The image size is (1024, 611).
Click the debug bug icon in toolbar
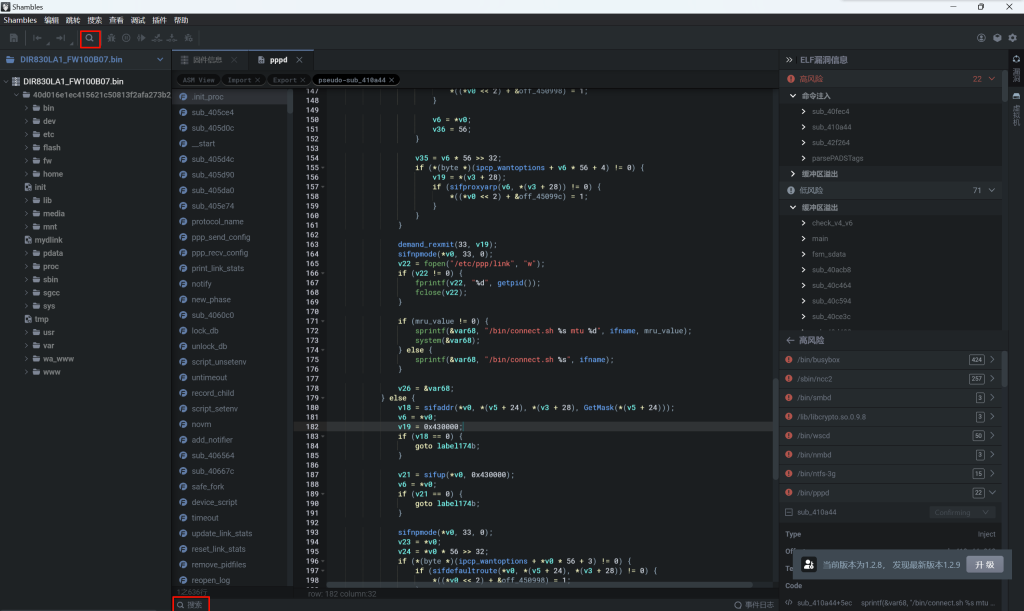111,38
